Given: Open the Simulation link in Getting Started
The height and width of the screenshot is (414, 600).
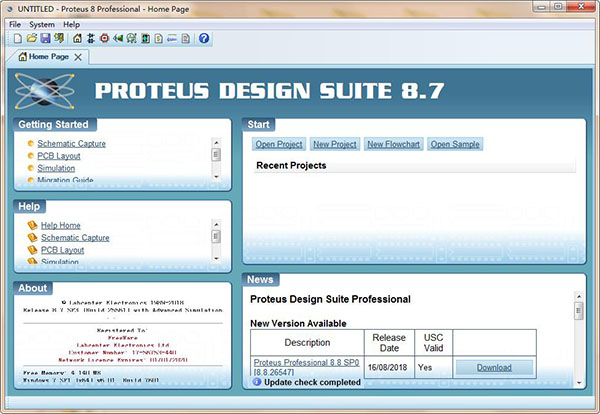Looking at the screenshot, I should pyautogui.click(x=56, y=168).
